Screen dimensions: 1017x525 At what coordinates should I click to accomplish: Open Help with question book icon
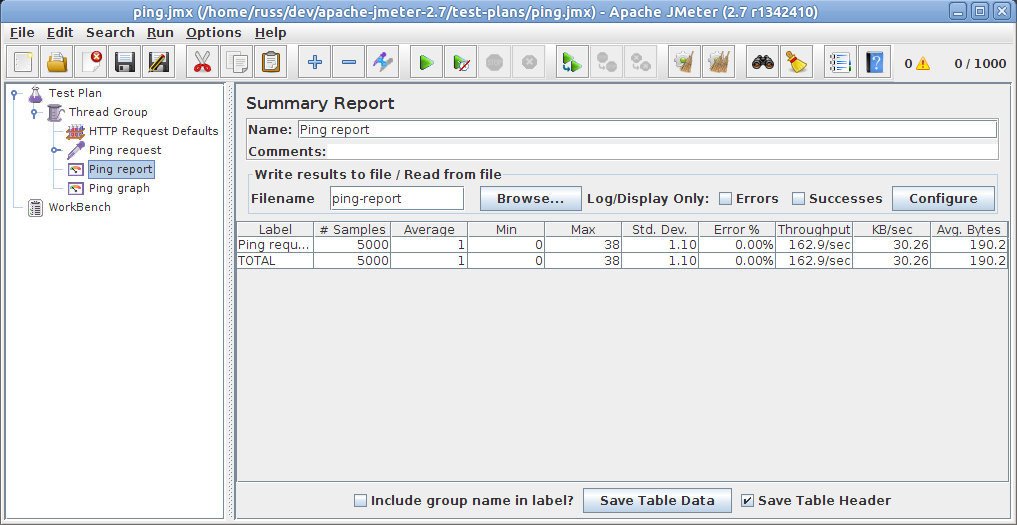click(874, 62)
